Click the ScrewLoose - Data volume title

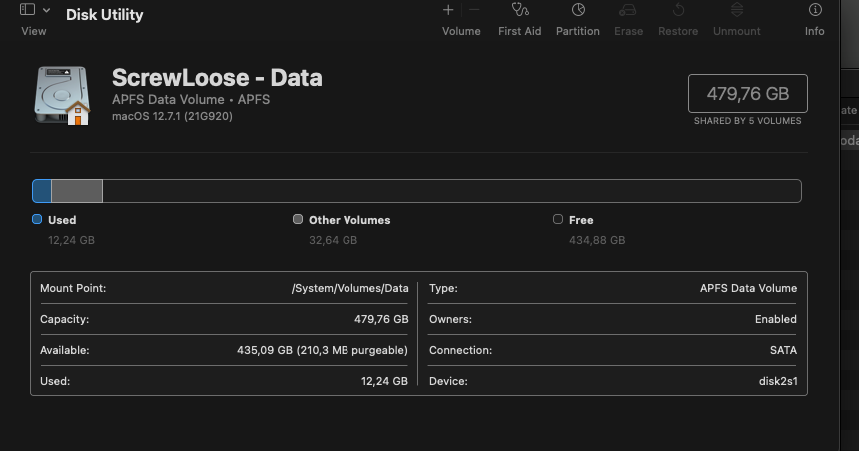click(x=217, y=78)
